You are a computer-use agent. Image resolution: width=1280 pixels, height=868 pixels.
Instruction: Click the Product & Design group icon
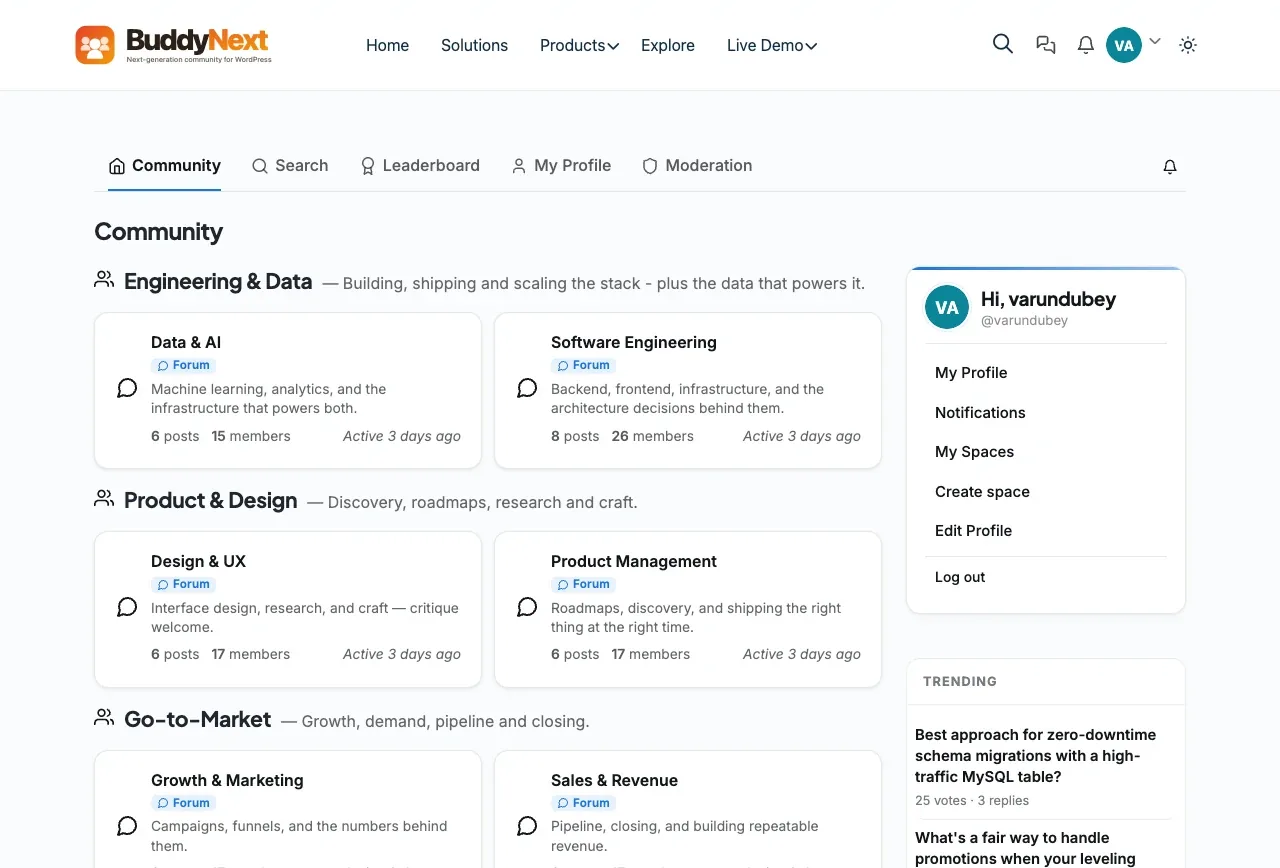(104, 499)
